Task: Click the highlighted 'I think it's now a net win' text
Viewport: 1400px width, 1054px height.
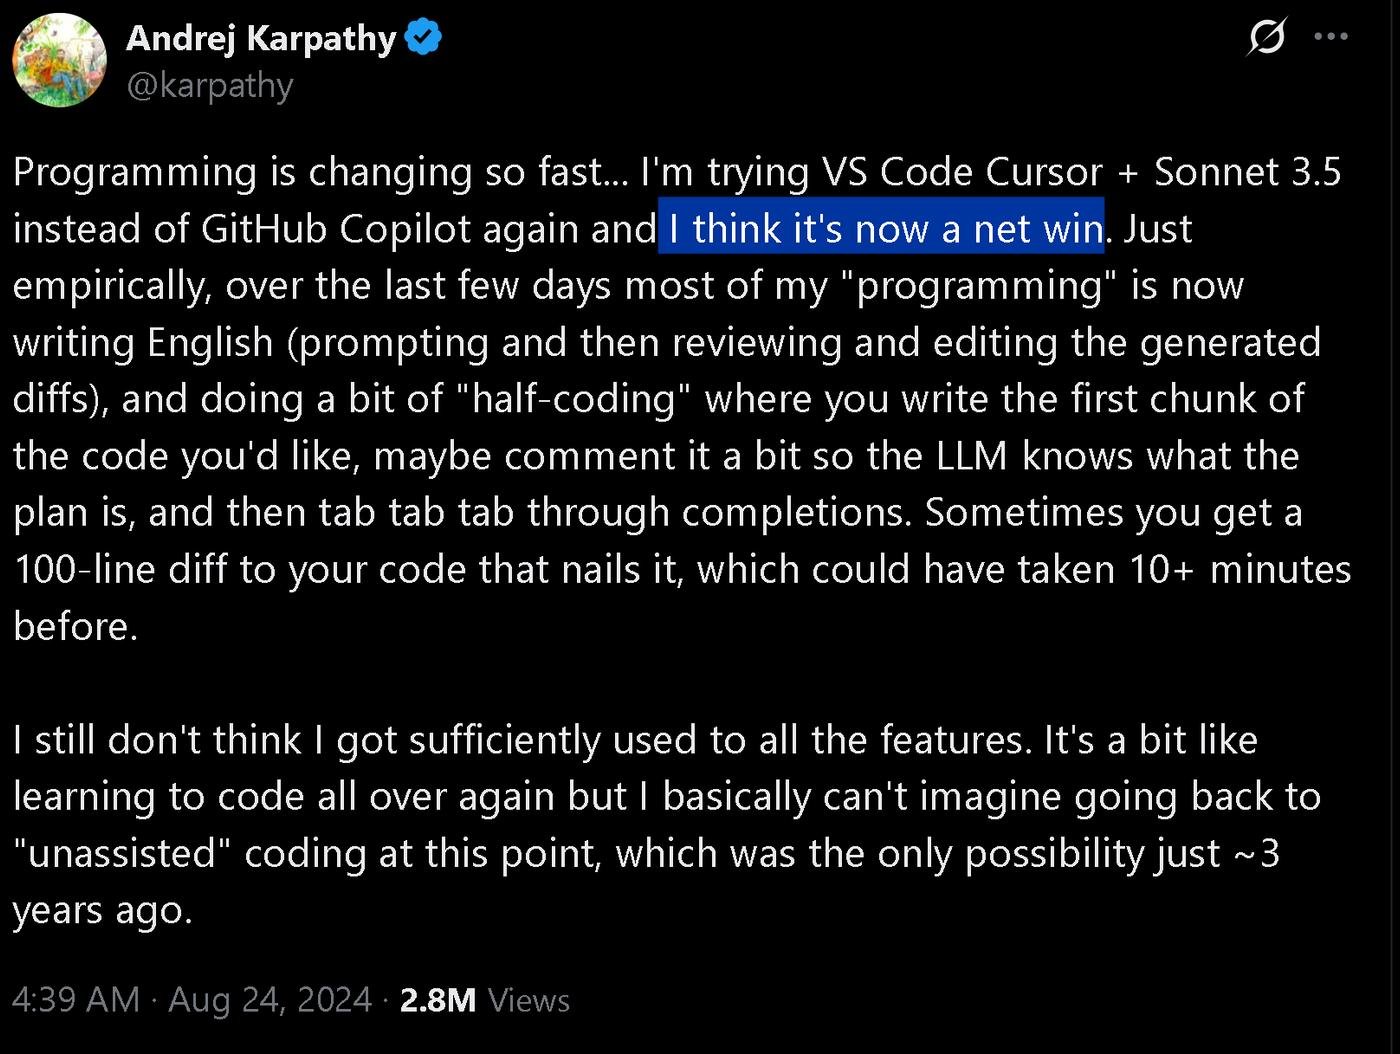Action: tap(881, 228)
